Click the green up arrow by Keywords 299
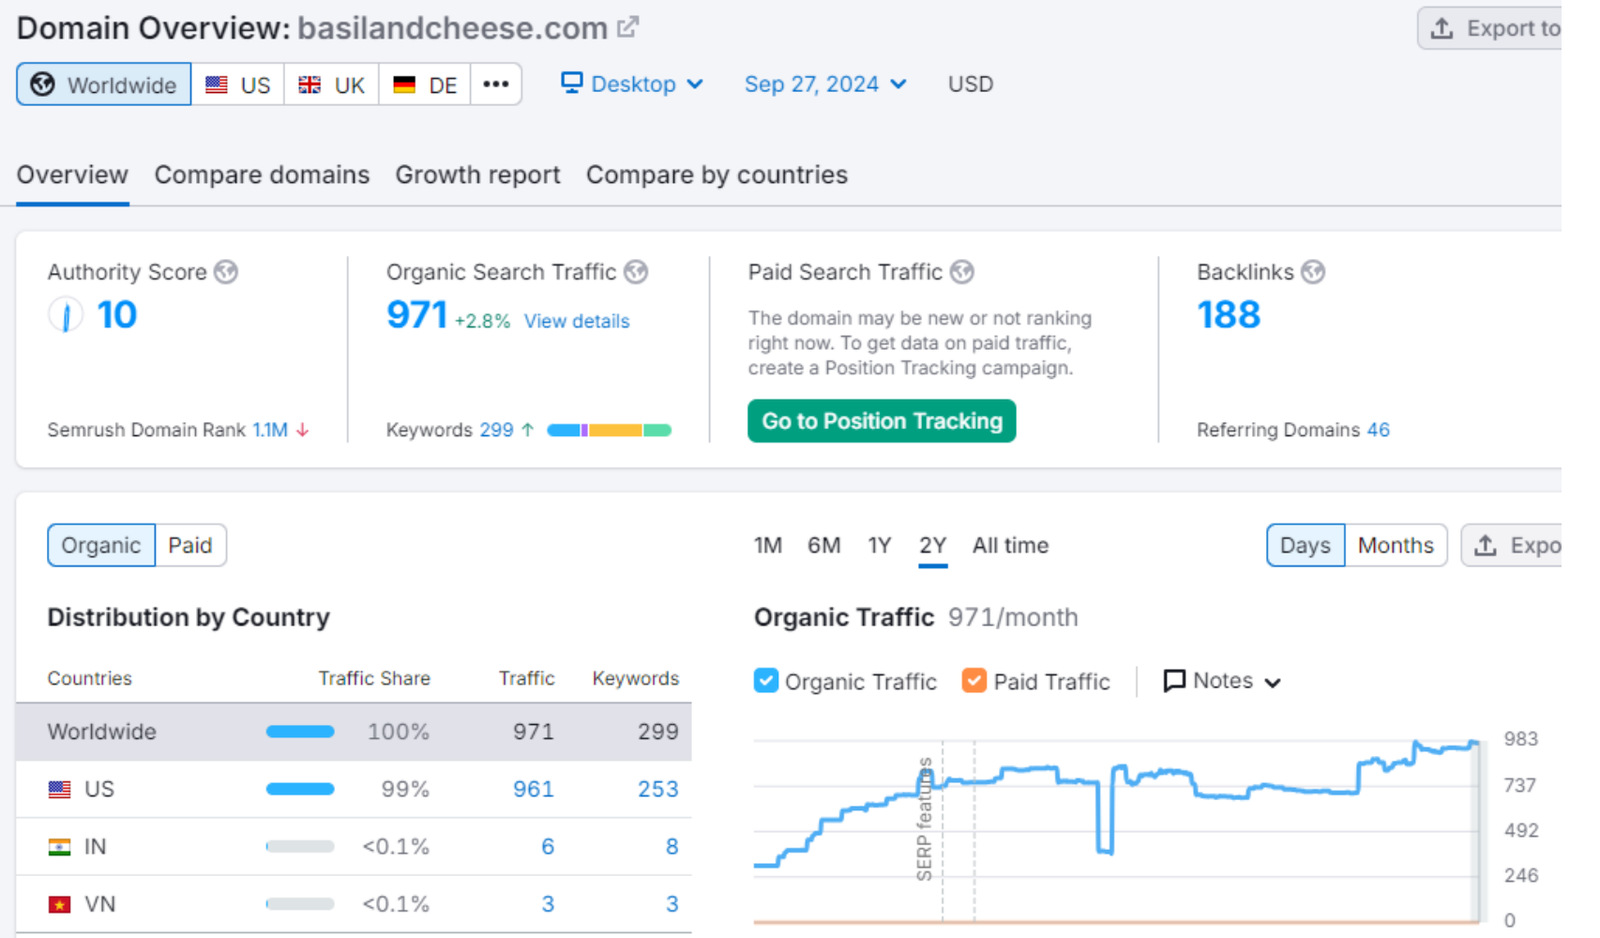 [527, 430]
